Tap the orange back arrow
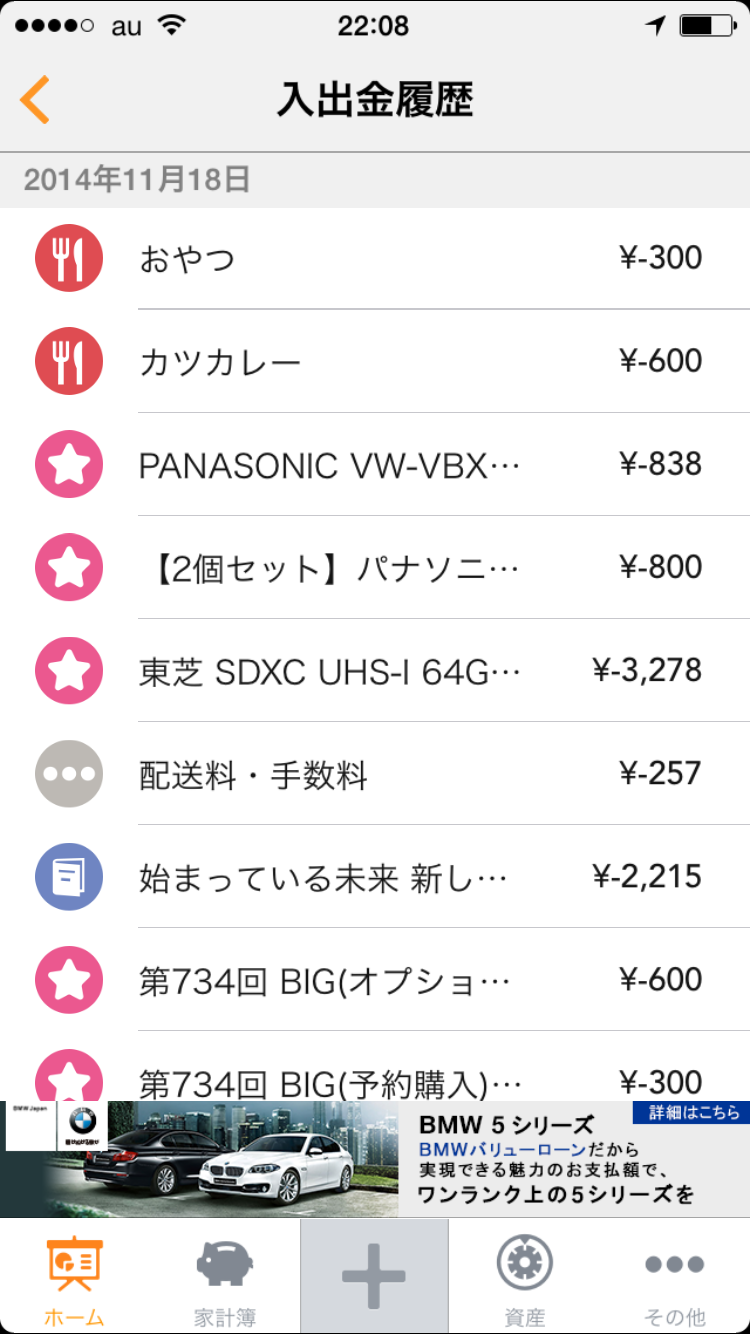The height and width of the screenshot is (1334, 750). tap(34, 100)
